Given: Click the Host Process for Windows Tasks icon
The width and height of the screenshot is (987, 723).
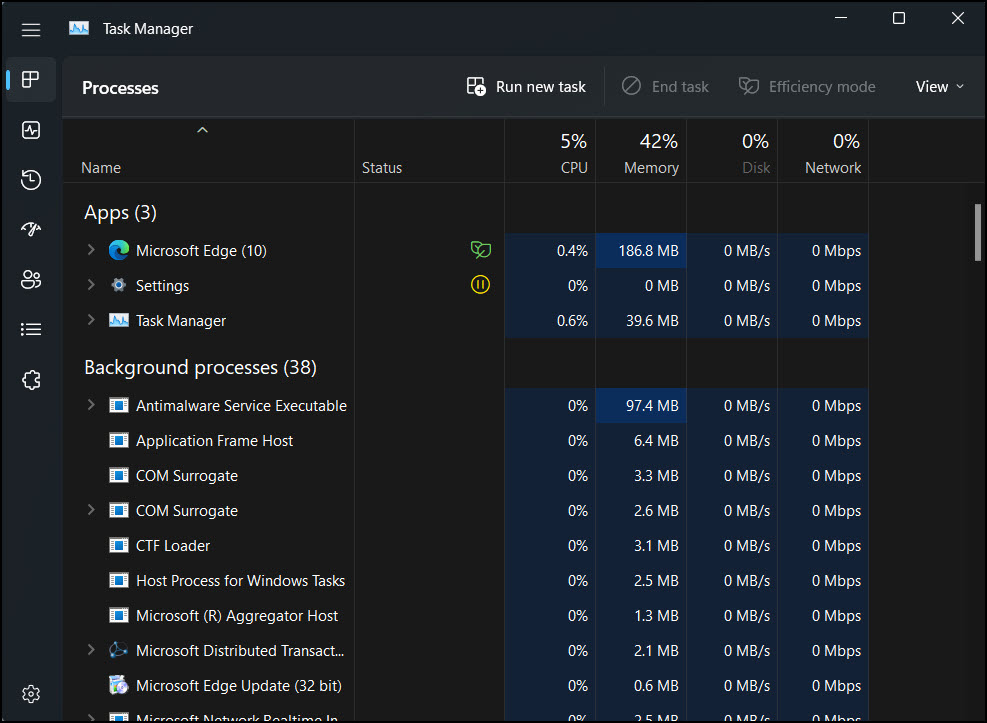Looking at the screenshot, I should tap(118, 580).
